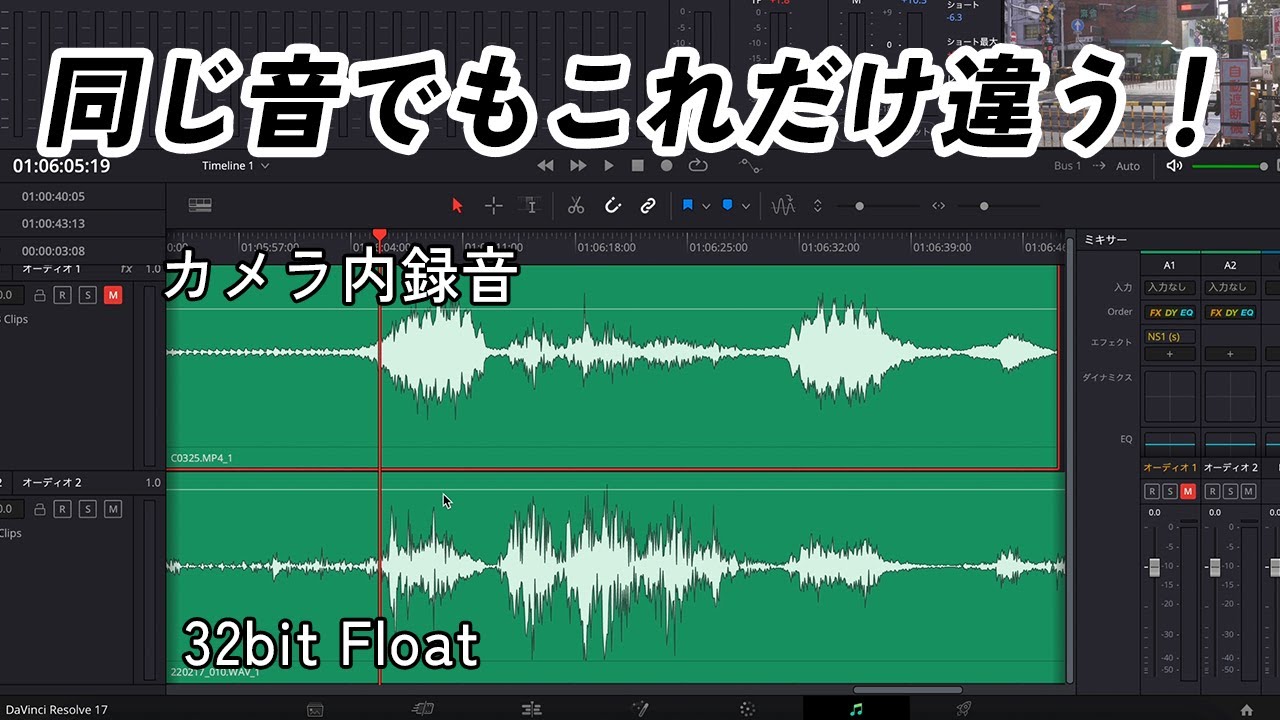This screenshot has width=1280, height=720.
Task: Click the A1 mixer fader handle
Action: pyautogui.click(x=1154, y=567)
